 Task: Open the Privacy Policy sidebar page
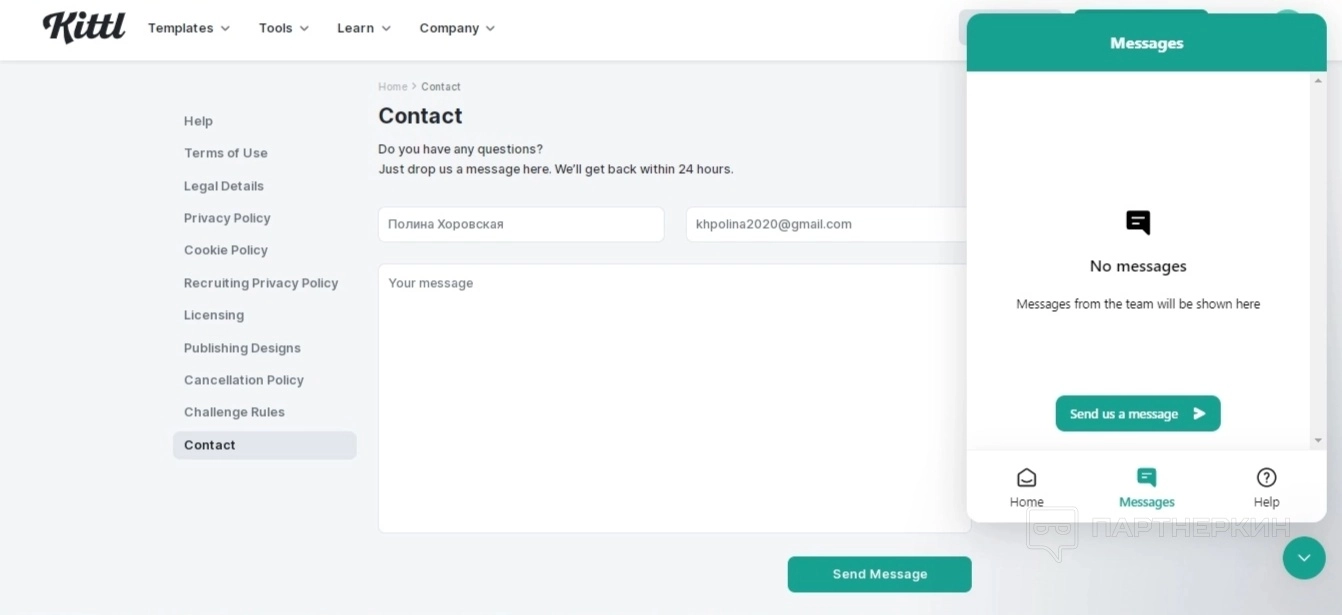[x=227, y=218]
